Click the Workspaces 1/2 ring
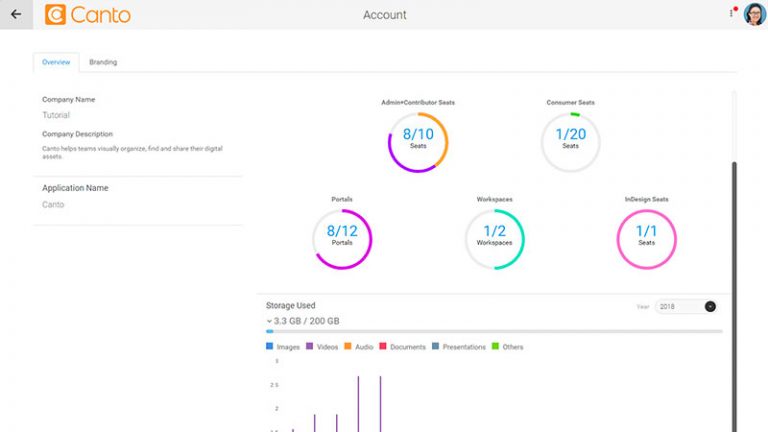The image size is (768, 432). click(x=495, y=239)
